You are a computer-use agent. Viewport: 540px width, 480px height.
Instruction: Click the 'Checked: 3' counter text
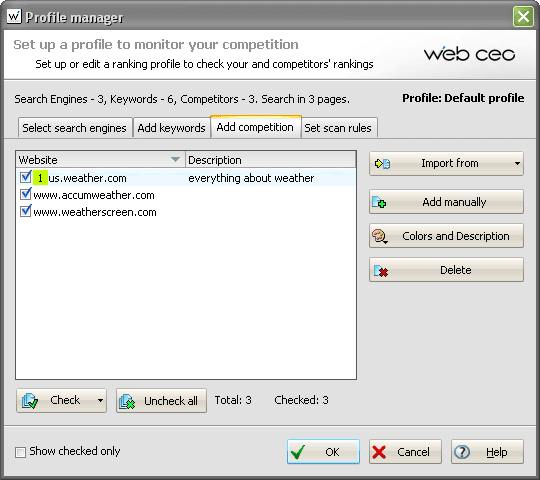point(301,400)
